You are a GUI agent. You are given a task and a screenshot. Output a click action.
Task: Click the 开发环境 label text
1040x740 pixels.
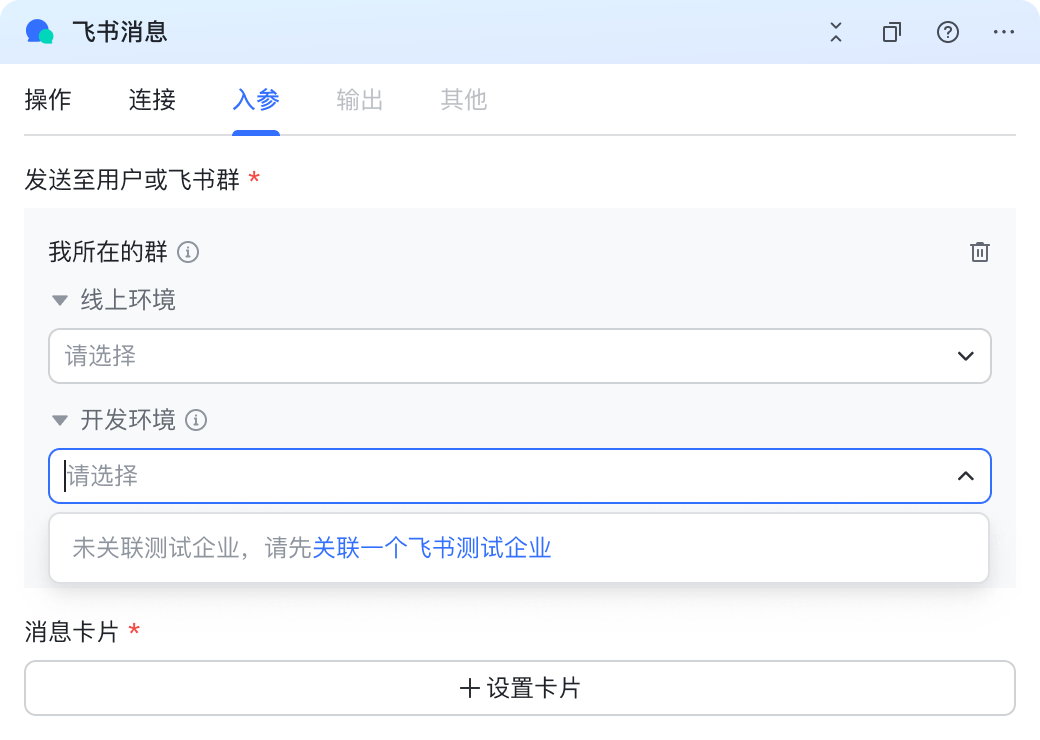pos(128,420)
